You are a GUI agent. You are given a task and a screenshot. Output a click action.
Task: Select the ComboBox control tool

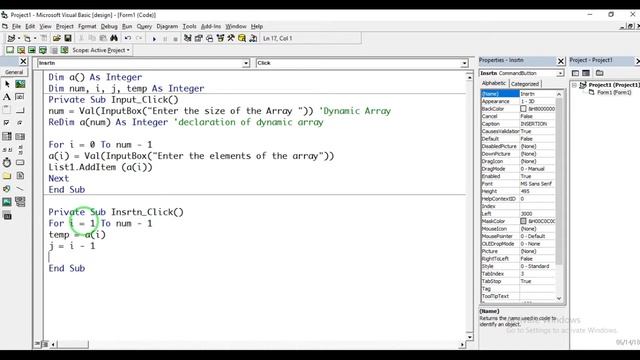tap(7, 136)
